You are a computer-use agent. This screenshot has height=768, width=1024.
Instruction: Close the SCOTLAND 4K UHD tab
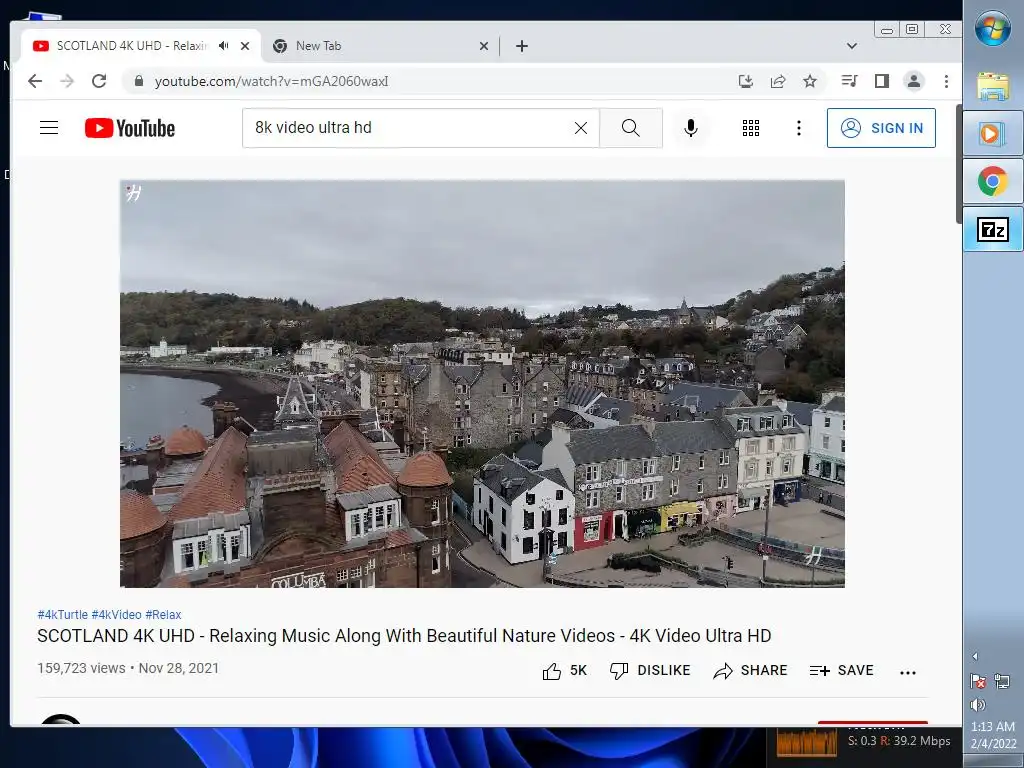point(245,46)
